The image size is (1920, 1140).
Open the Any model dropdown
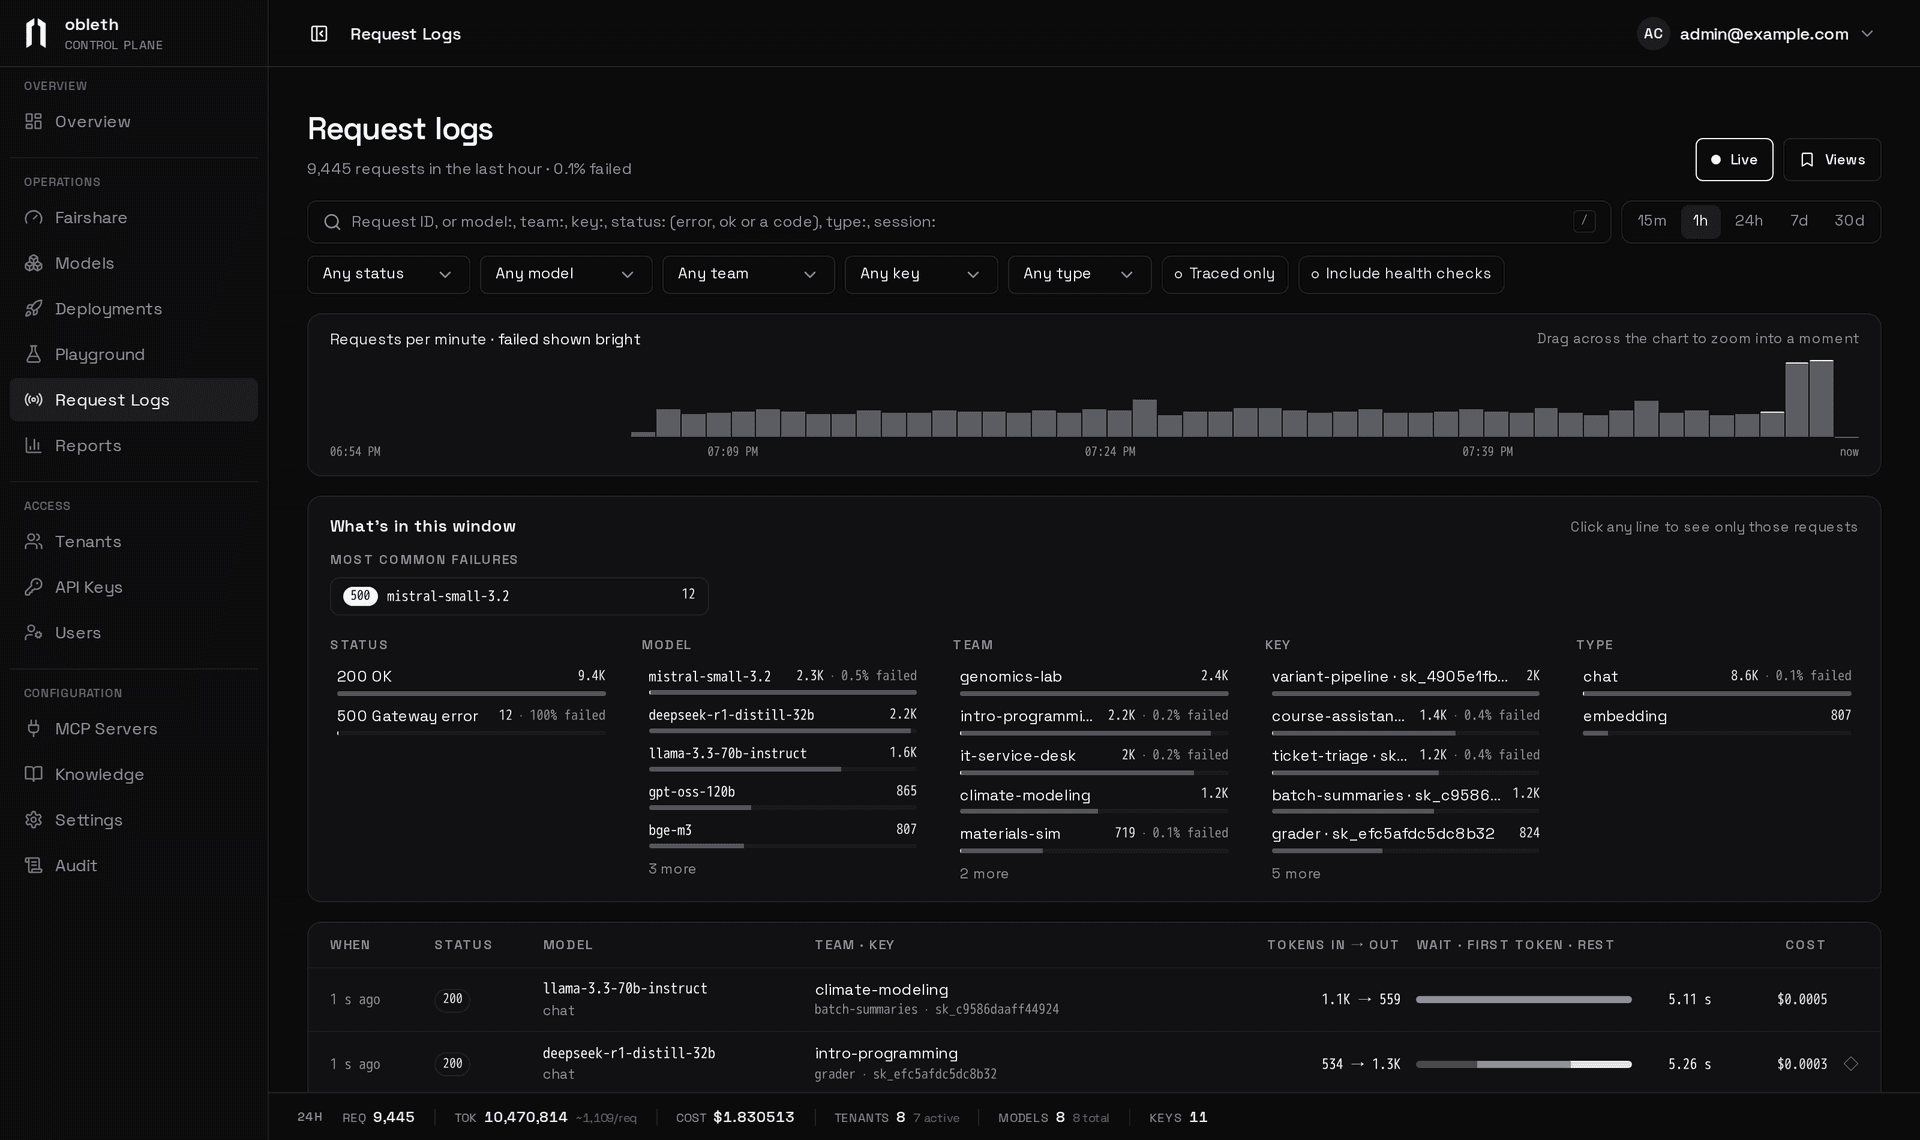point(566,274)
